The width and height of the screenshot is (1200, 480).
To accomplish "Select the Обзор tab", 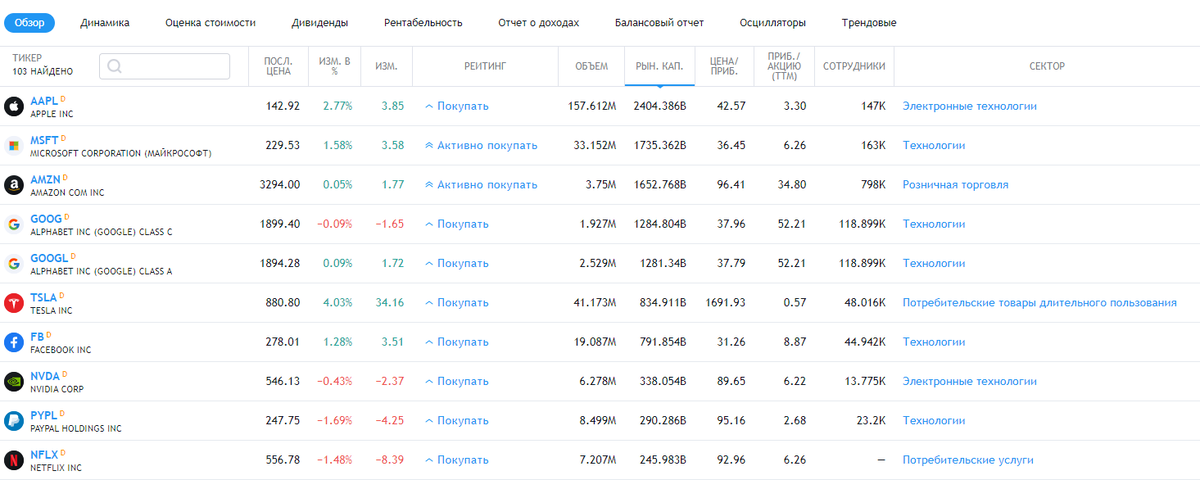I will [x=29, y=22].
